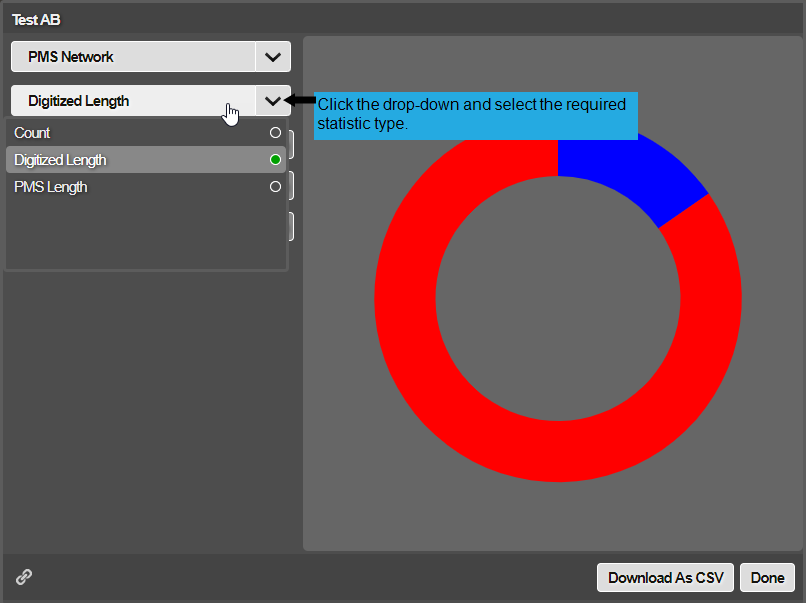This screenshot has width=806, height=603.
Task: Expand the PMS Network drop-down chevron
Action: tap(273, 57)
